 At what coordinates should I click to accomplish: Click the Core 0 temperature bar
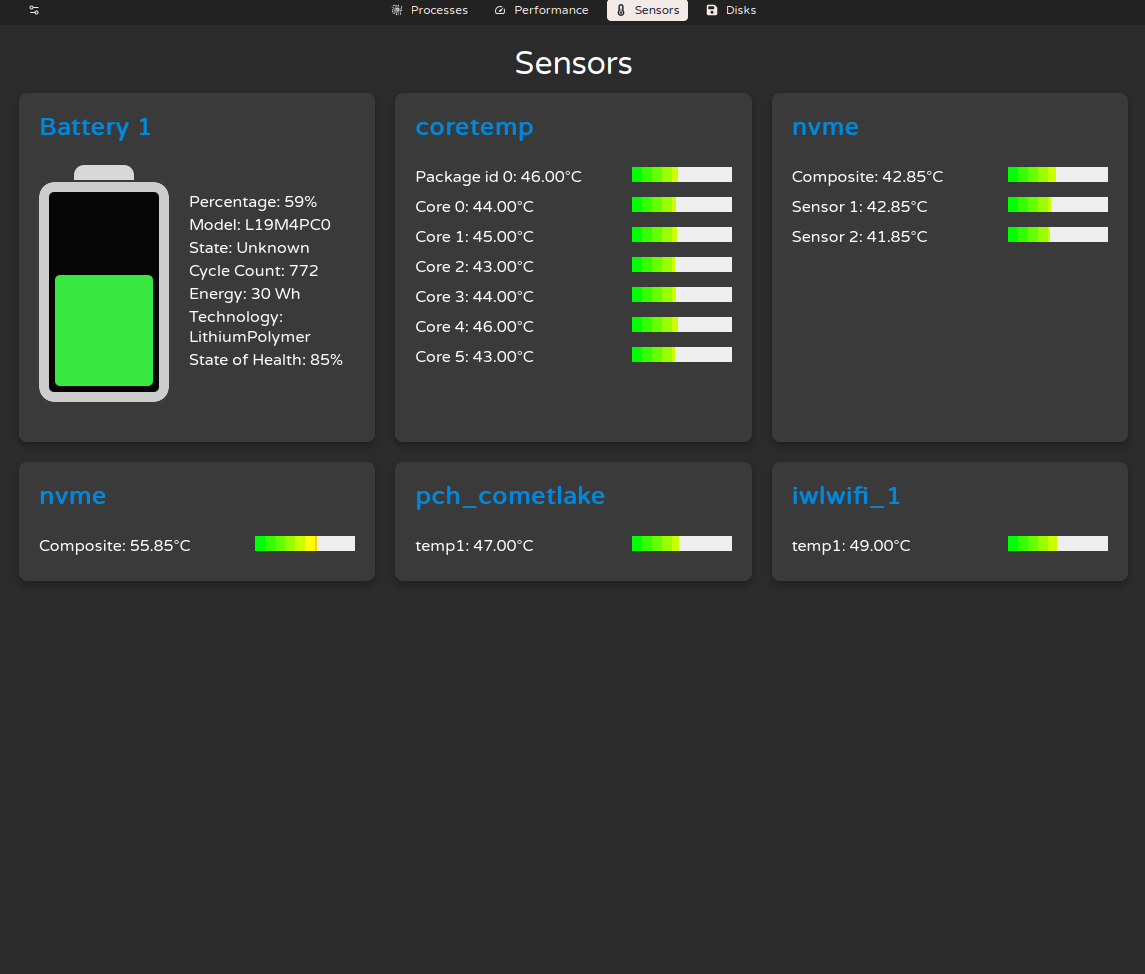(x=681, y=204)
